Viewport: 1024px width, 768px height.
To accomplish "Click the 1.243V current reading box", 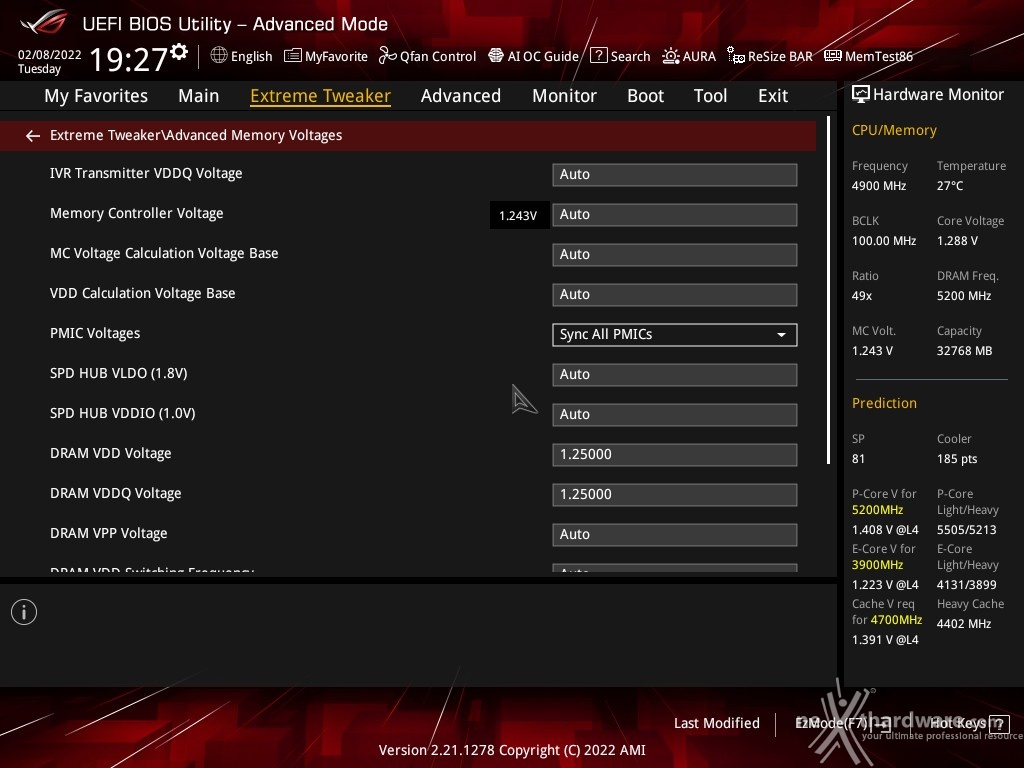I will click(519, 216).
